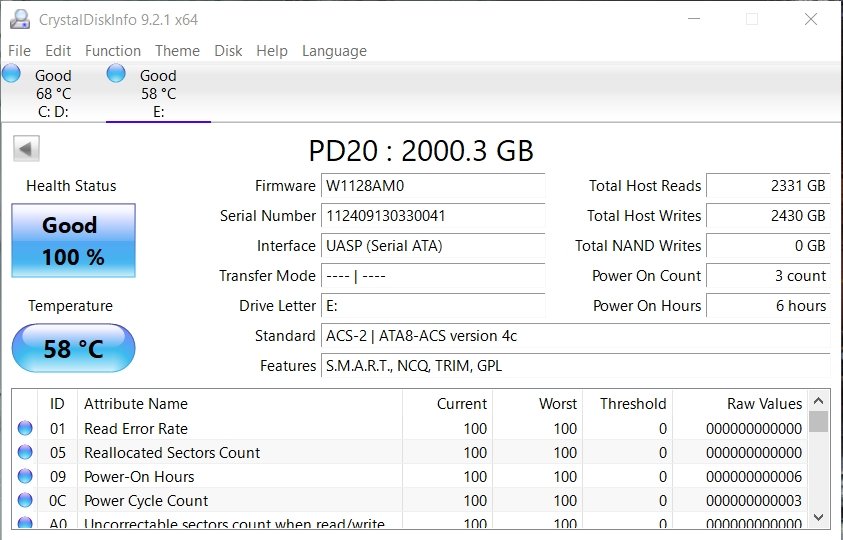This screenshot has height=540, width=843.
Task: Click raw value 000000000006
Action: [754, 477]
